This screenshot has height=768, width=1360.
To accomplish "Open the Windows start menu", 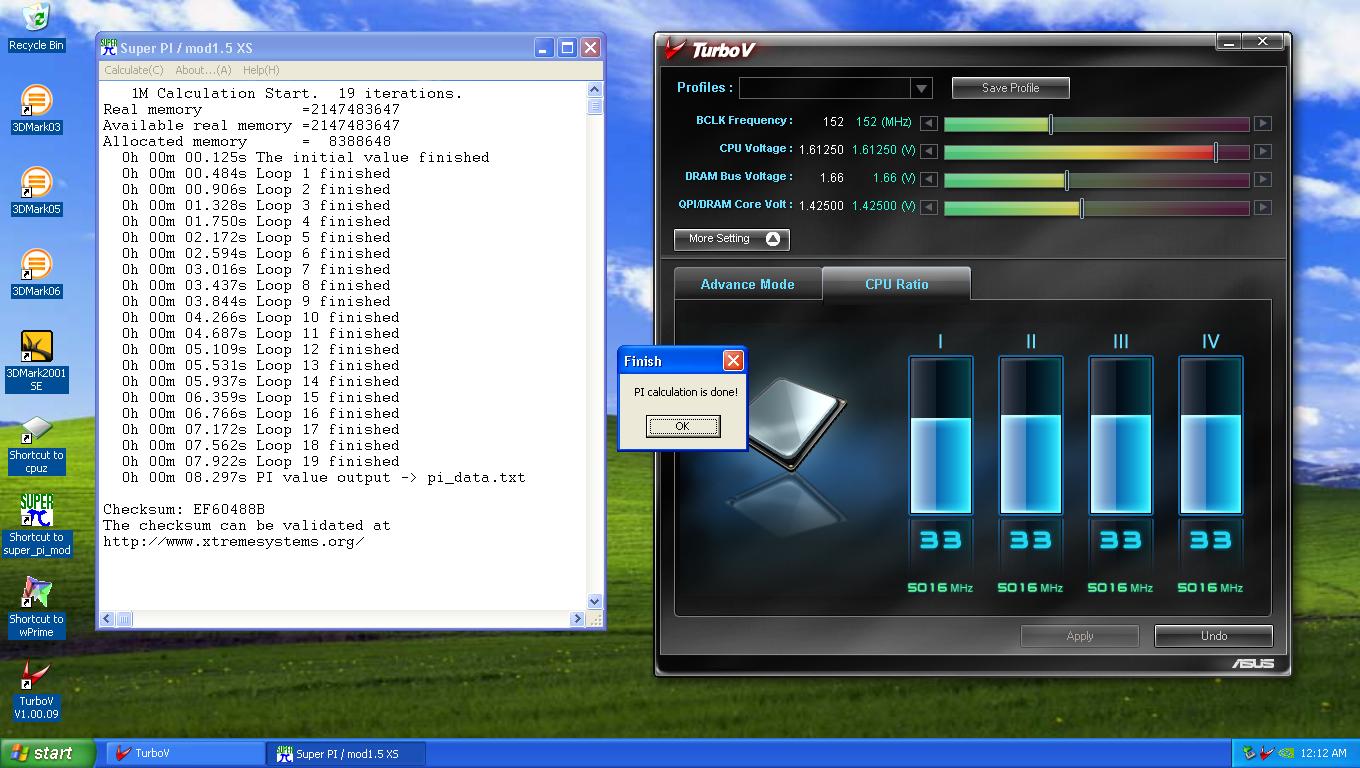I will [47, 753].
